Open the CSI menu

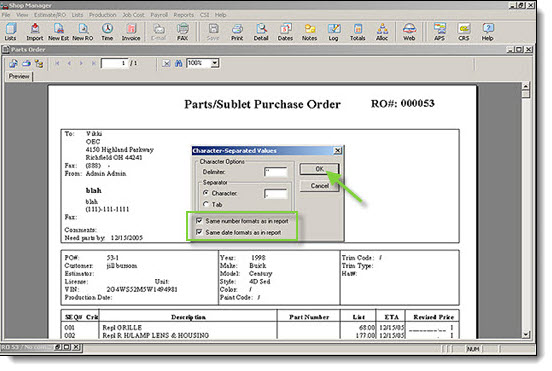pos(205,15)
